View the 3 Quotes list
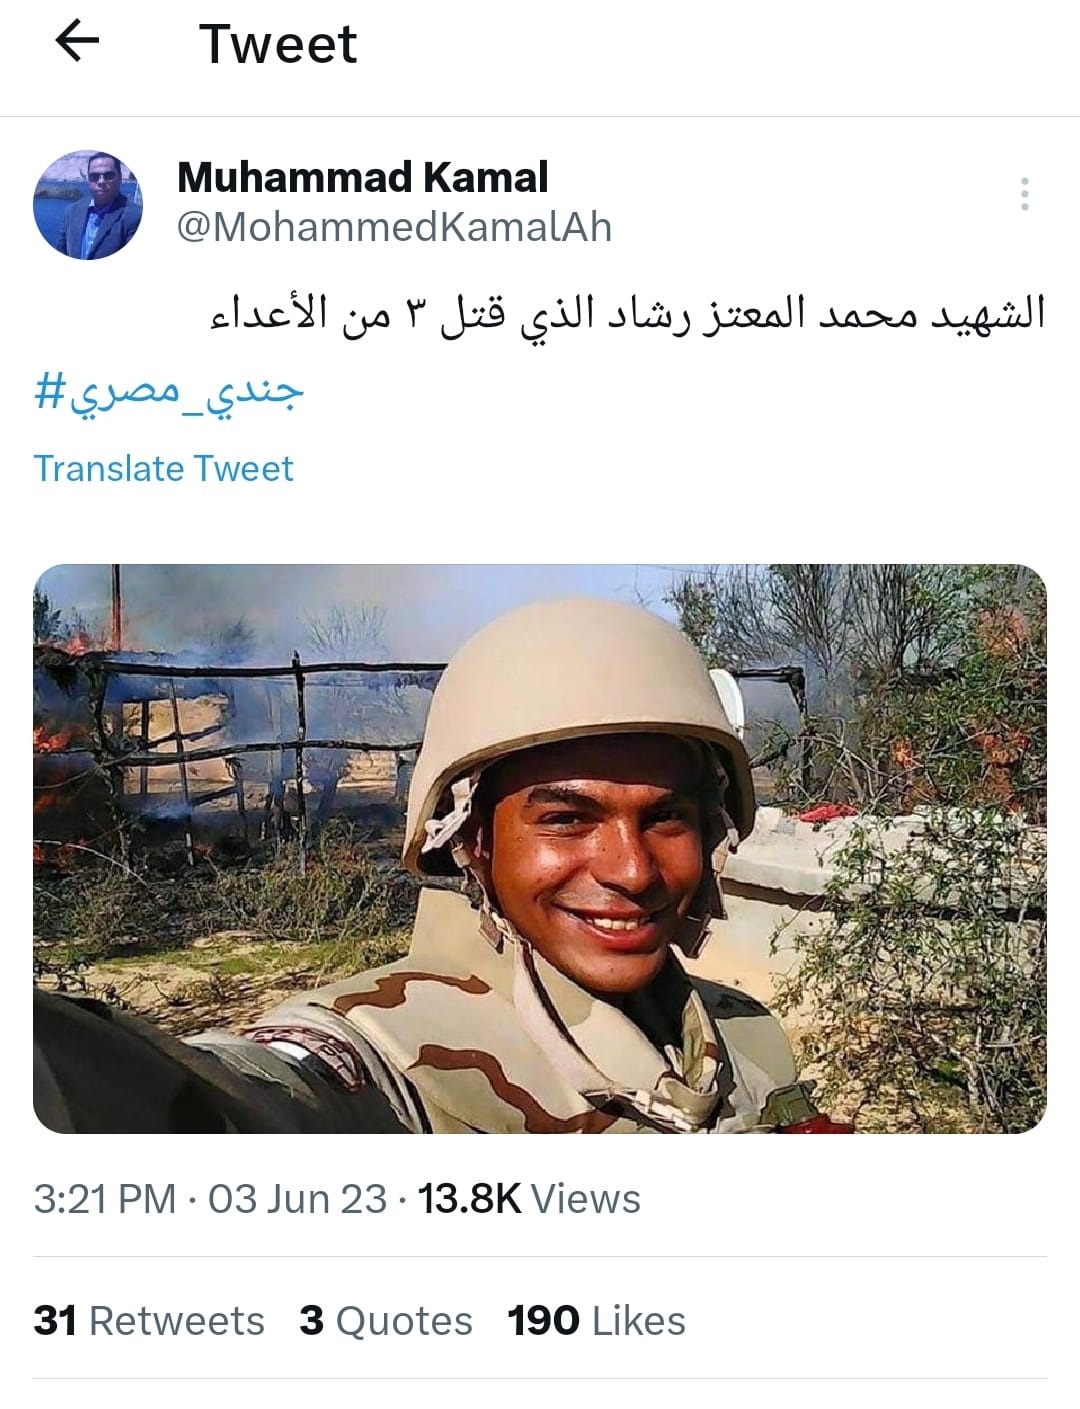Image resolution: width=1080 pixels, height=1409 pixels. (x=386, y=1320)
